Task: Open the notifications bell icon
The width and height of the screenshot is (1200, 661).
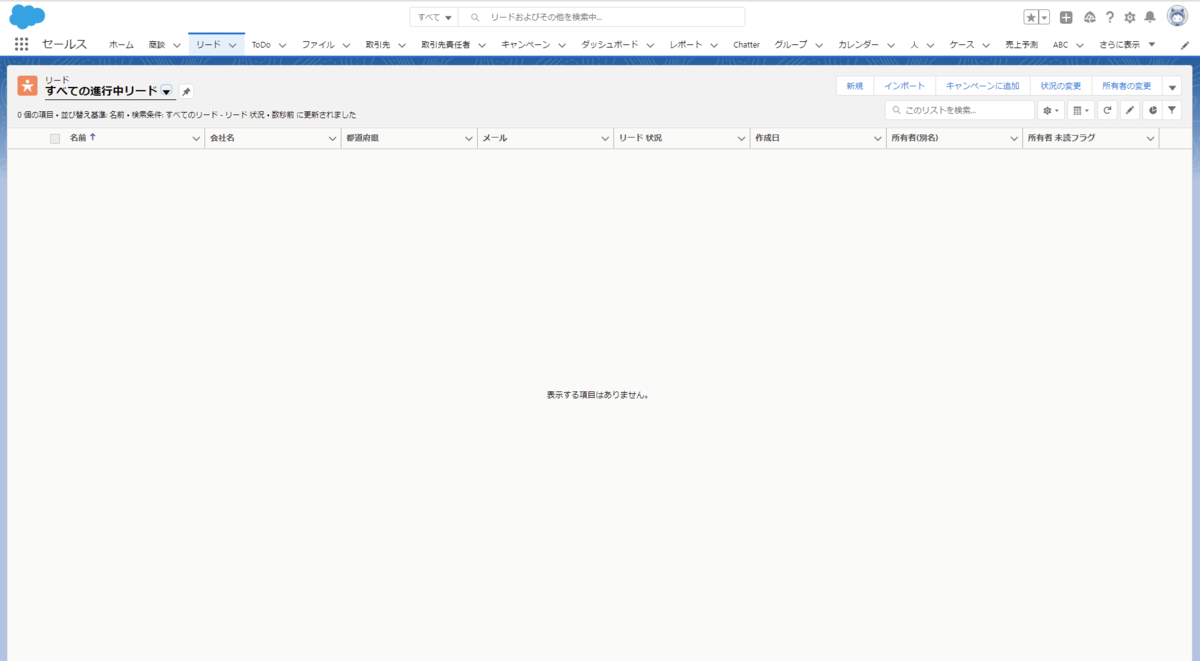Action: [x=1150, y=17]
